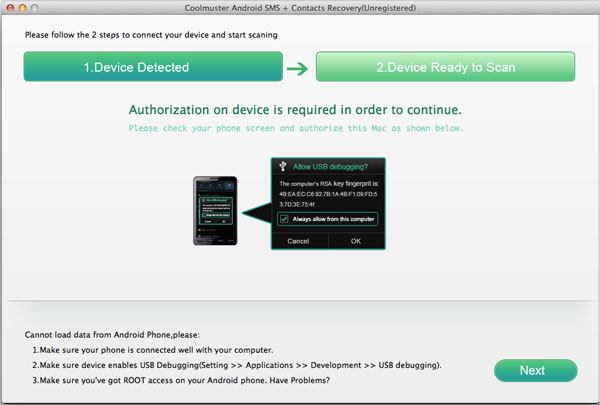Image resolution: width=600 pixels, height=405 pixels.
Task: Click the black pointer triangle beside phone
Action: (x=257, y=213)
